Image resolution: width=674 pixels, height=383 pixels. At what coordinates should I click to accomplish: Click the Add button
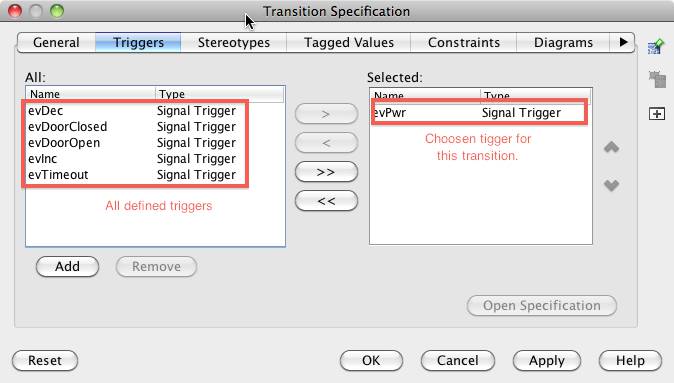click(x=67, y=267)
